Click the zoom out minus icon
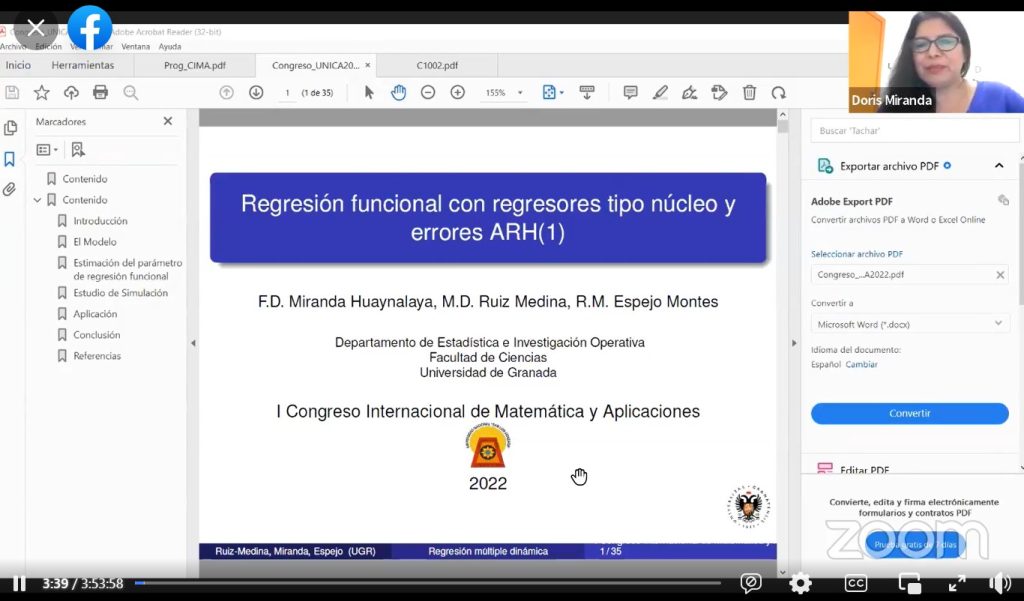 coord(428,93)
